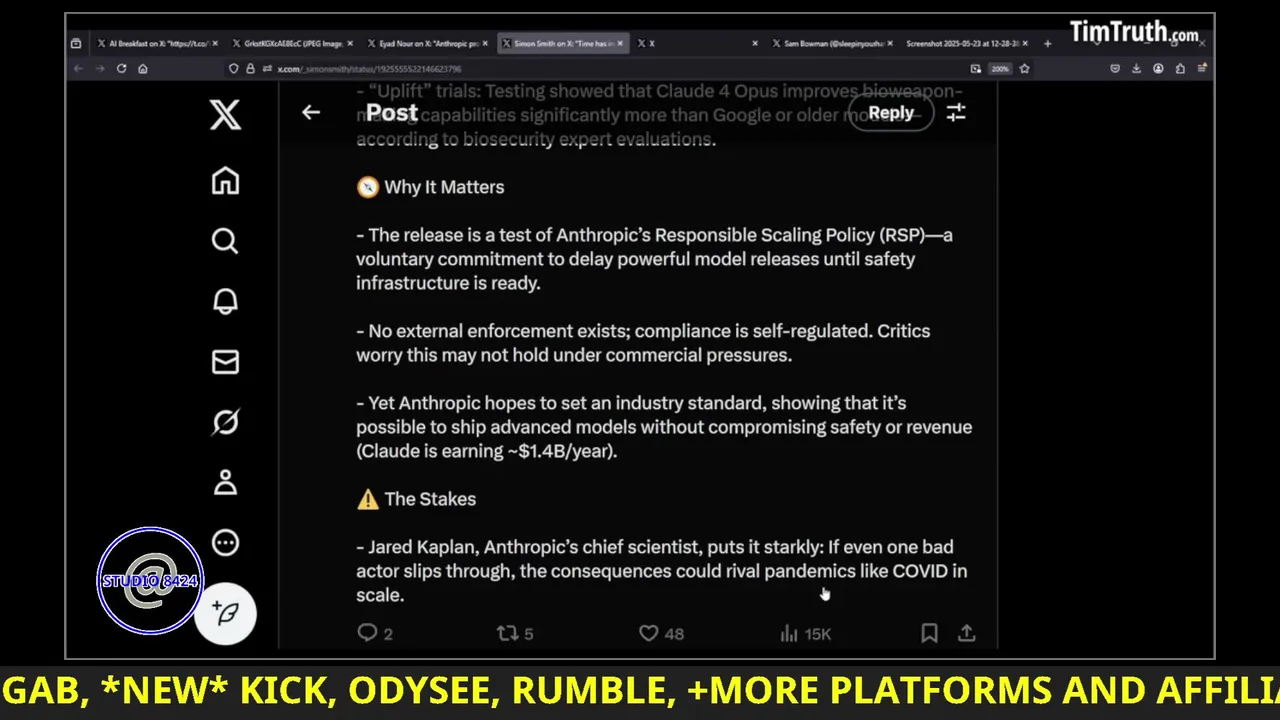Click text 'No external enforcement exists'
The image size is (1280, 720).
[497, 331]
